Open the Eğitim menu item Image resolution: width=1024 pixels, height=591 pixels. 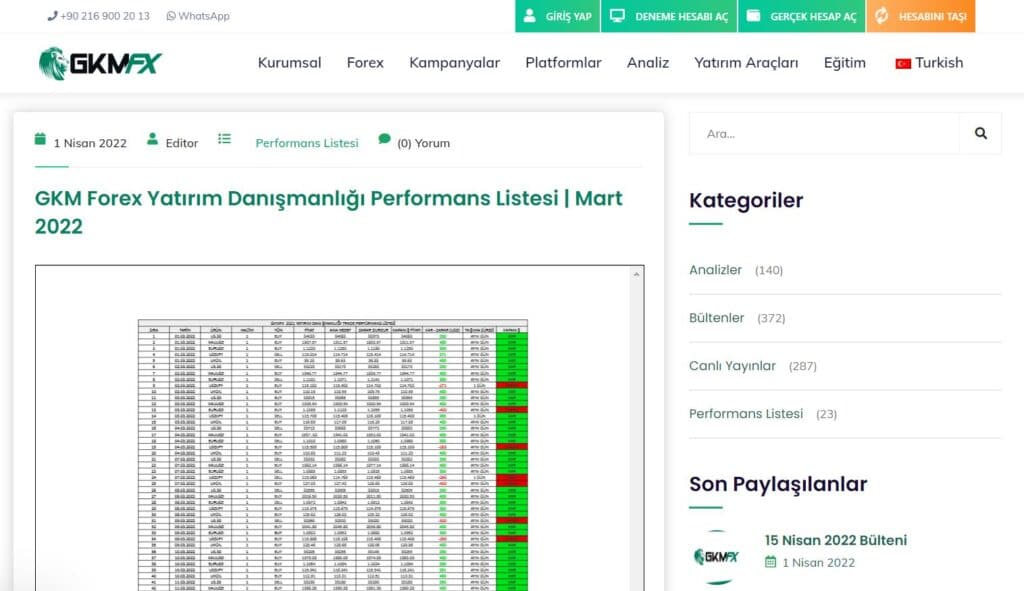[844, 63]
